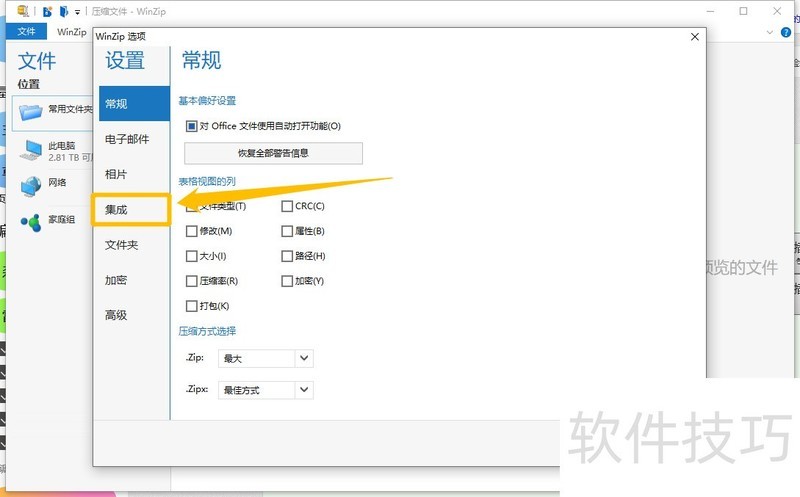Select 常用文件夹 folder icon in main window

[x=30, y=111]
